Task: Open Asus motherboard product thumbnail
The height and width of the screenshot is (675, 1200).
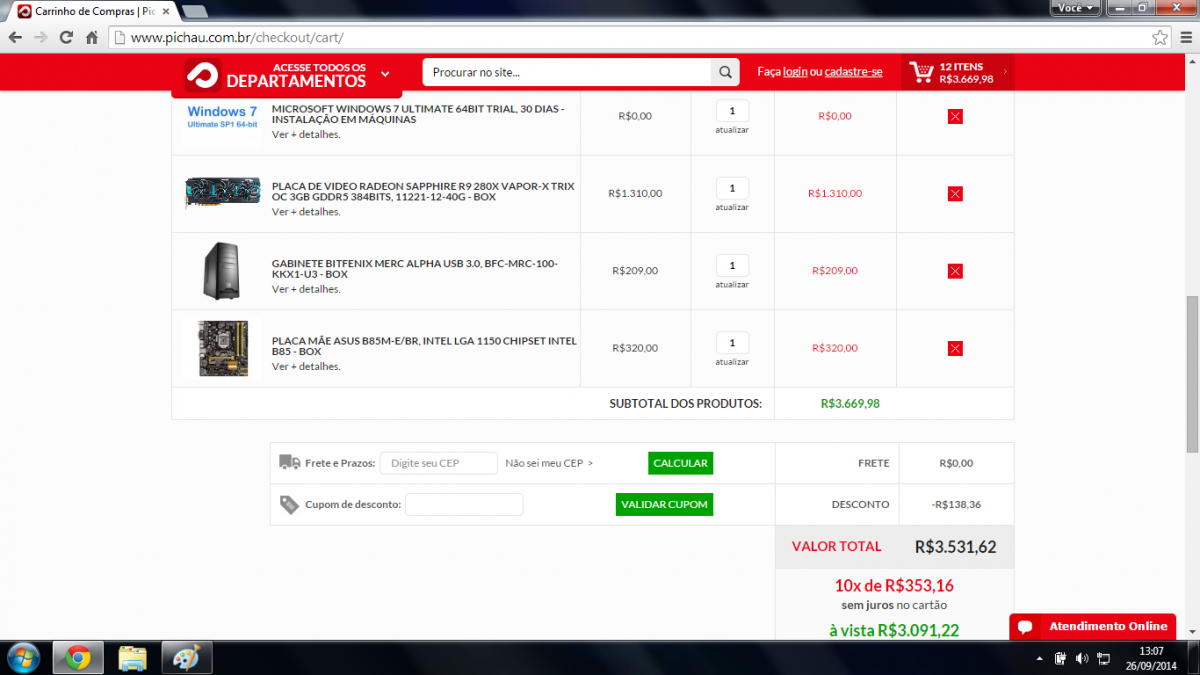Action: [x=222, y=348]
